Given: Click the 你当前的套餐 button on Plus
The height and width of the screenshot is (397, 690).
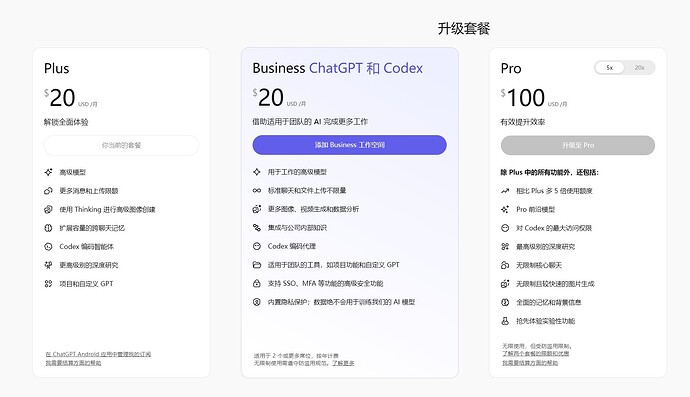Looking at the screenshot, I should tap(121, 145).
